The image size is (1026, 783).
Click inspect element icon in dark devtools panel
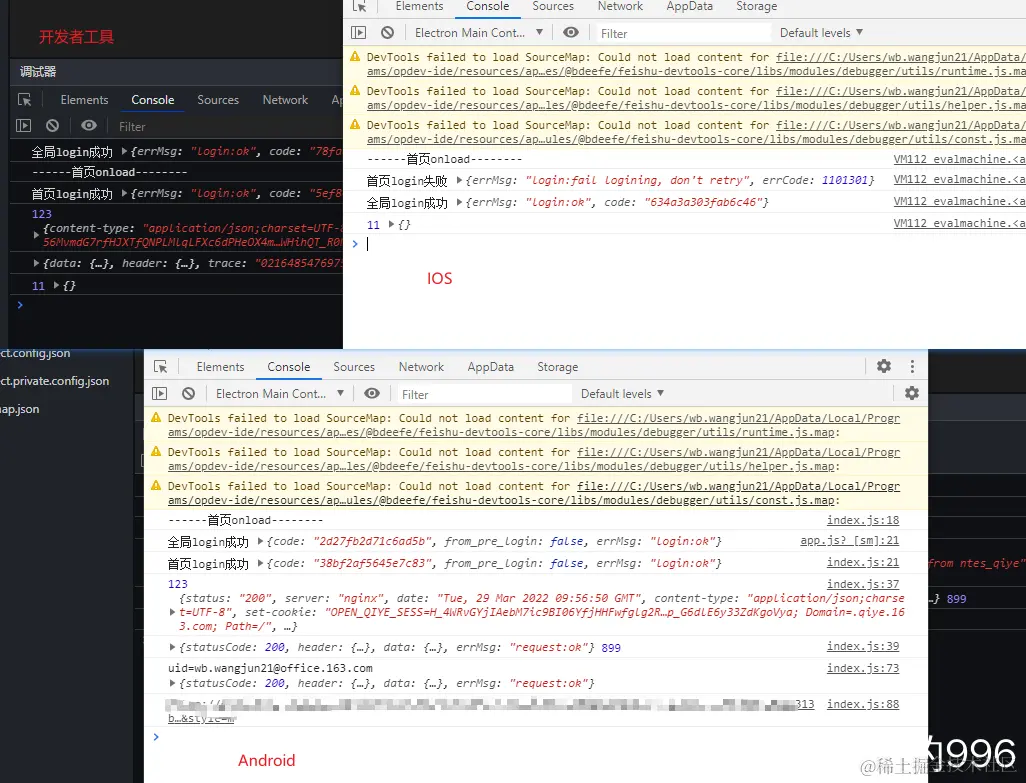pyautogui.click(x=24, y=99)
